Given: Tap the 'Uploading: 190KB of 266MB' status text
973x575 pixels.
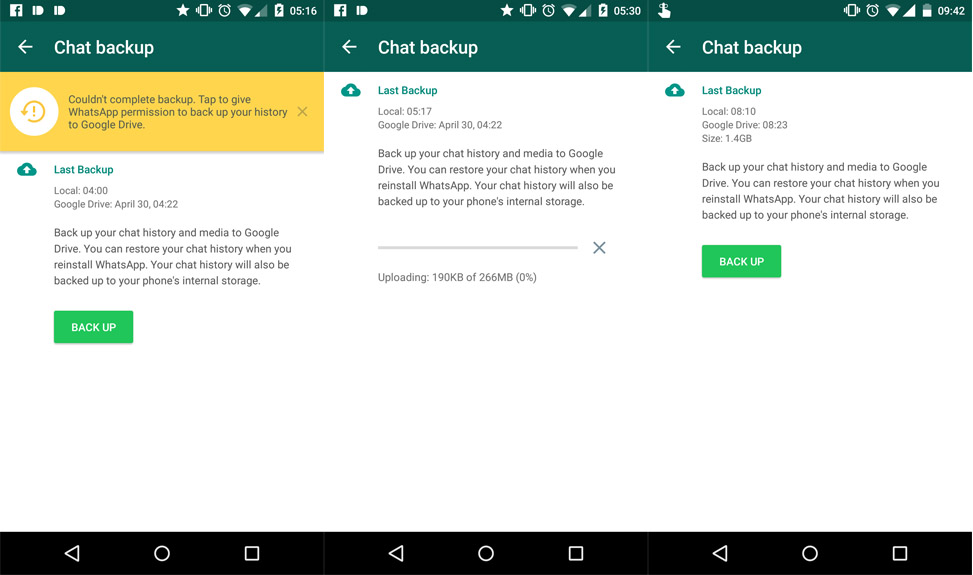Looking at the screenshot, I should (457, 277).
